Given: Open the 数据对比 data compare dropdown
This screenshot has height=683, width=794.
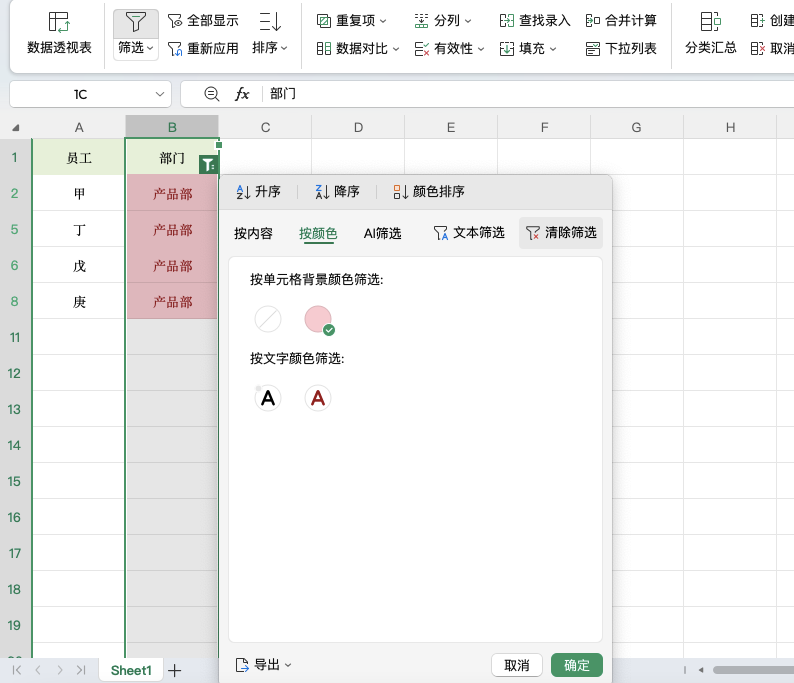Looking at the screenshot, I should (358, 49).
